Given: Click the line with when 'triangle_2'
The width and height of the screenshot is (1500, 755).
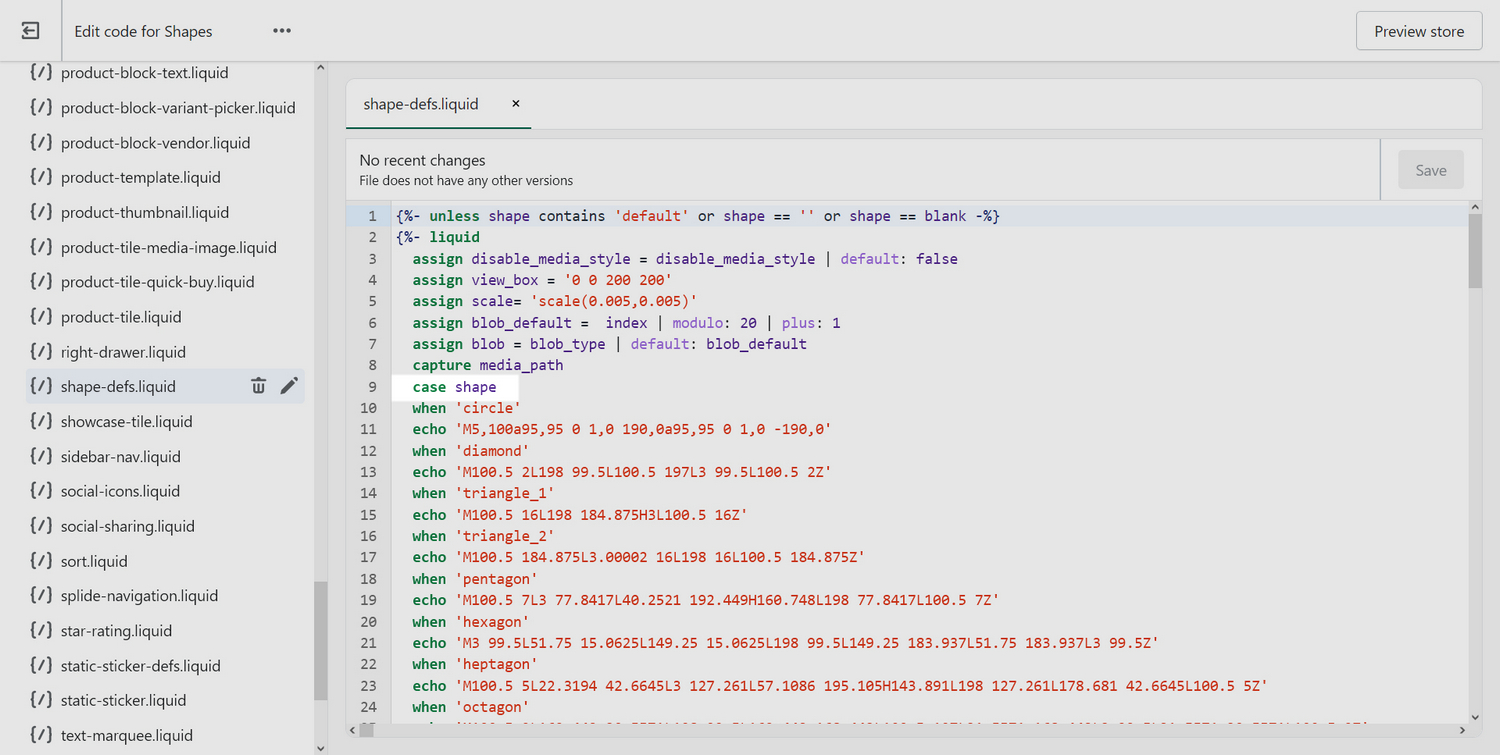Looking at the screenshot, I should tap(483, 536).
